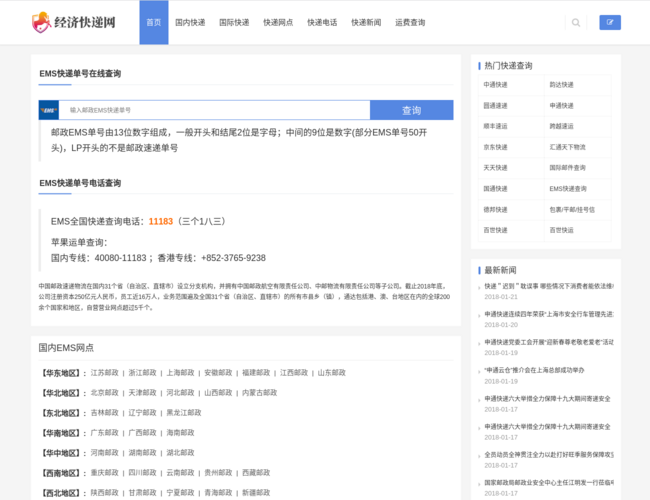This screenshot has width=650, height=500.
Task: Select 陕西邮政 under 西北地区
Action: [104, 493]
